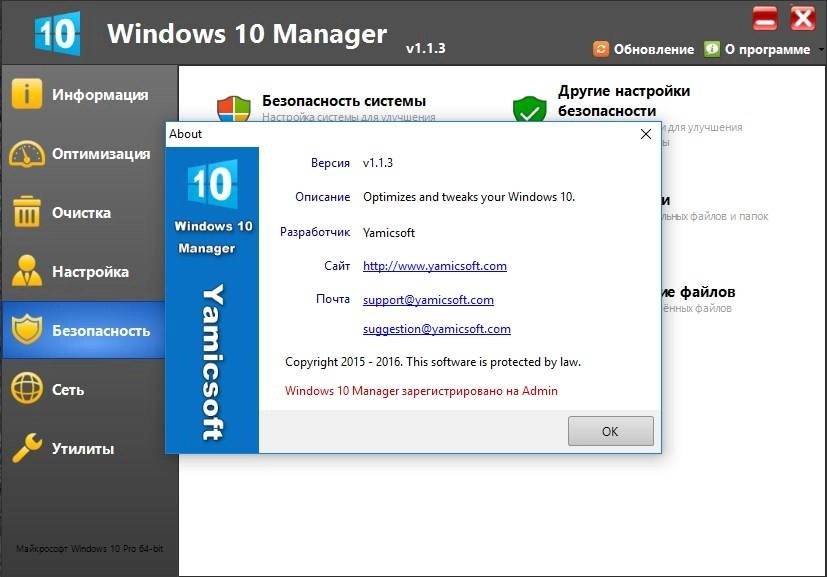Click the v1.1.3 label in header
This screenshot has height=577, width=827.
[426, 48]
